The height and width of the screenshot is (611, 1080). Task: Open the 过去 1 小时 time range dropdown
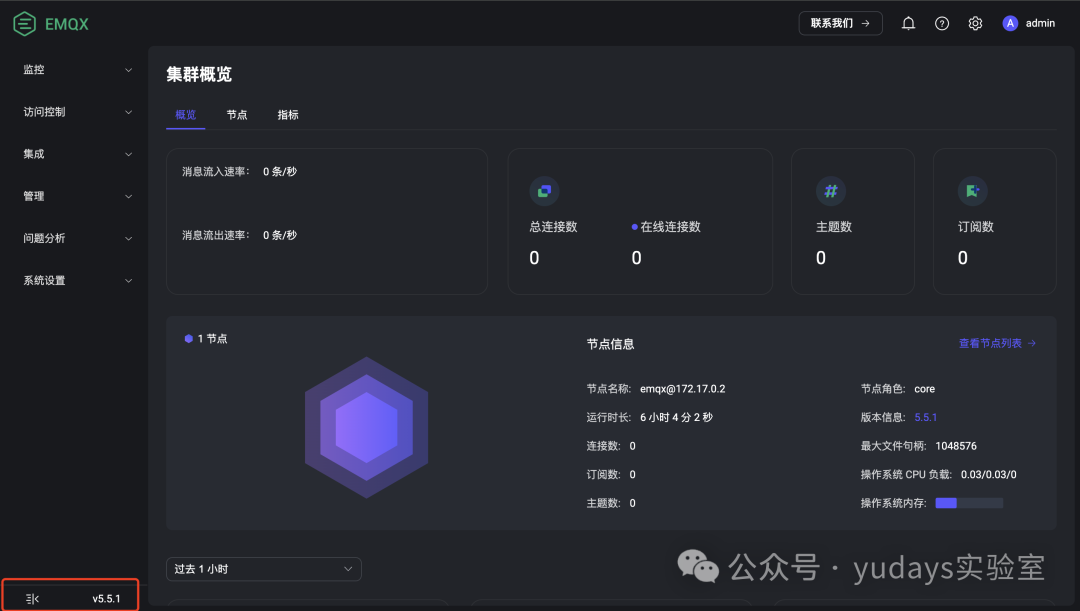[x=263, y=568]
